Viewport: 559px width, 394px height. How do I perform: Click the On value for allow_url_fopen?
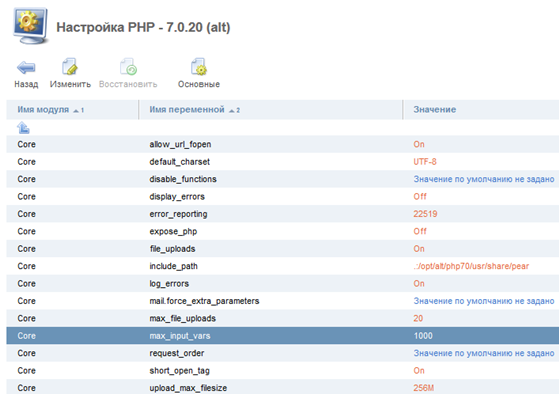point(419,144)
